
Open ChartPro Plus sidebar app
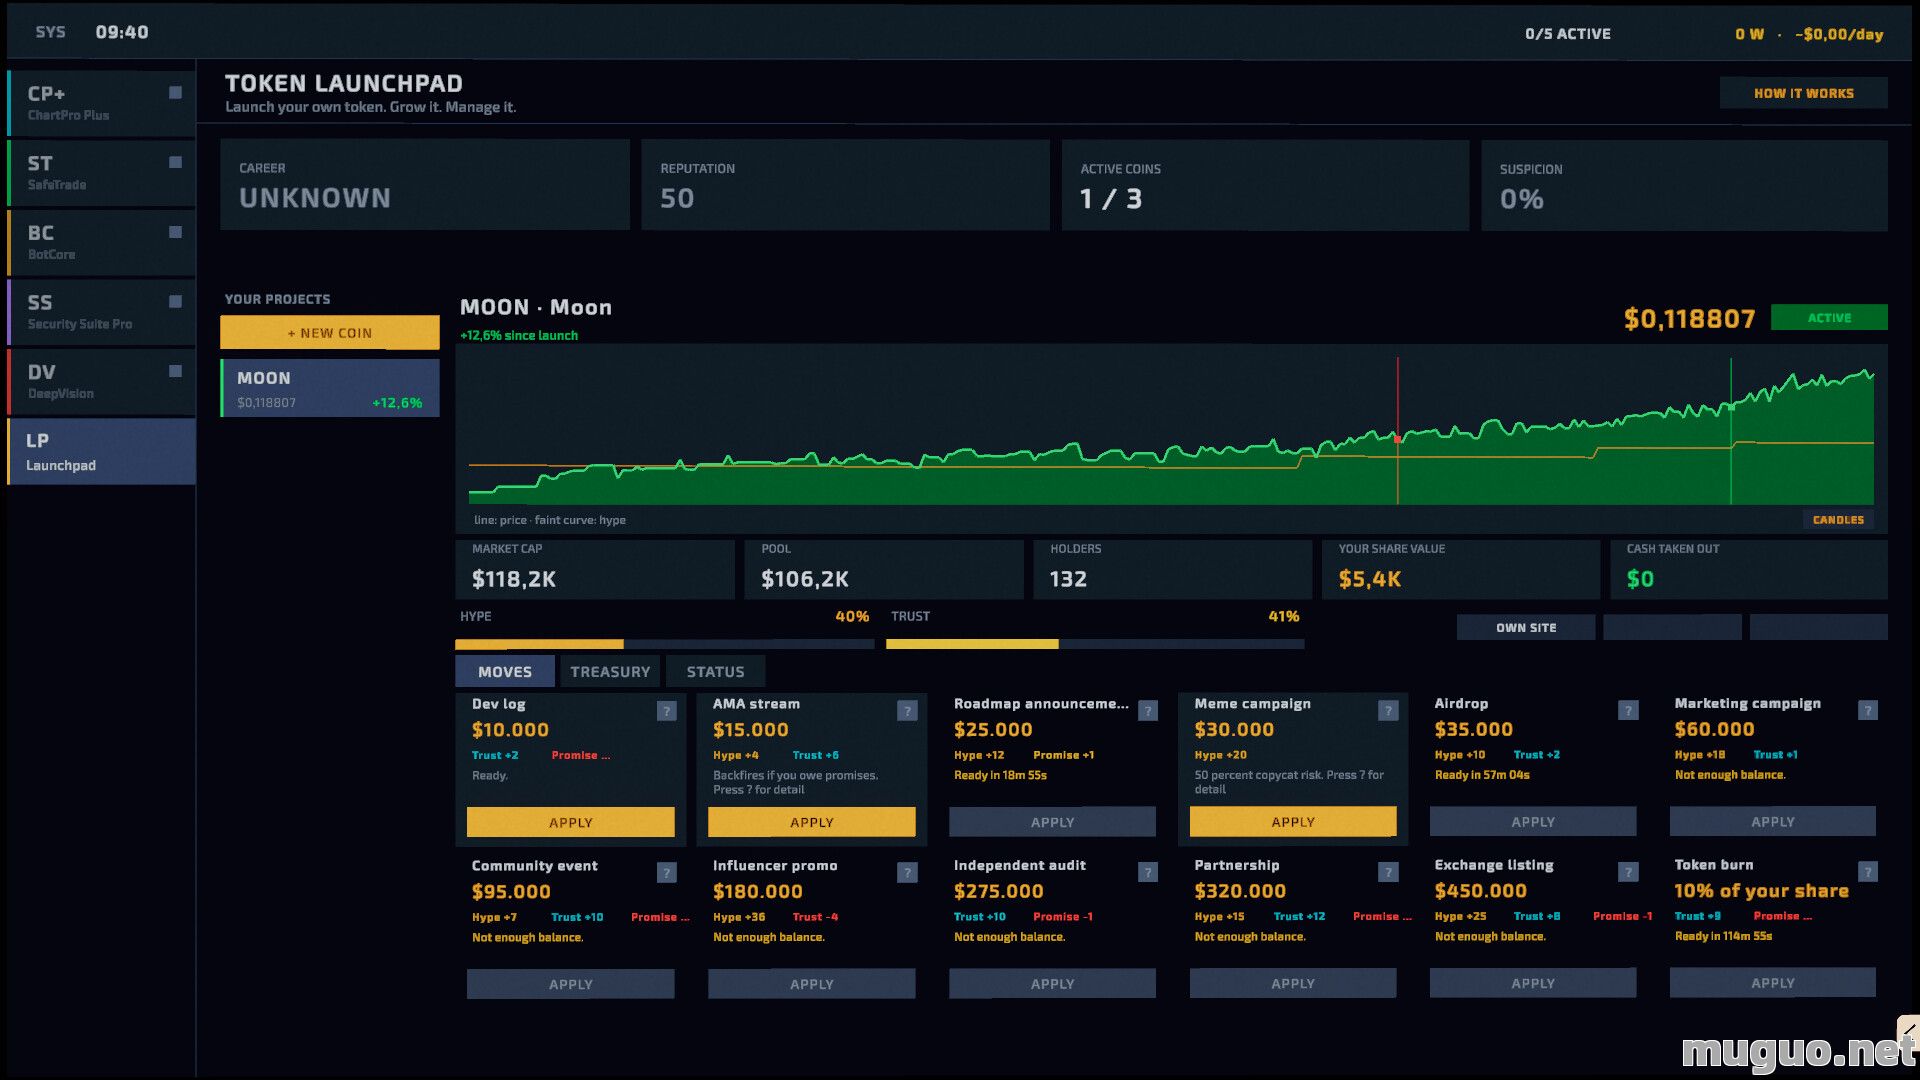pyautogui.click(x=101, y=103)
